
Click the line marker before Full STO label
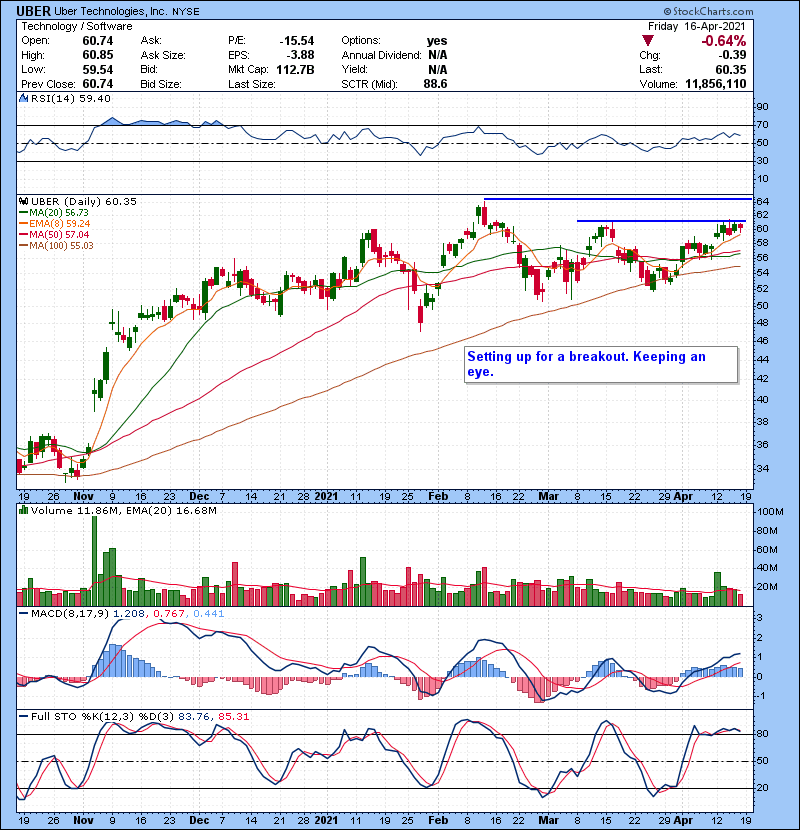click(x=23, y=716)
